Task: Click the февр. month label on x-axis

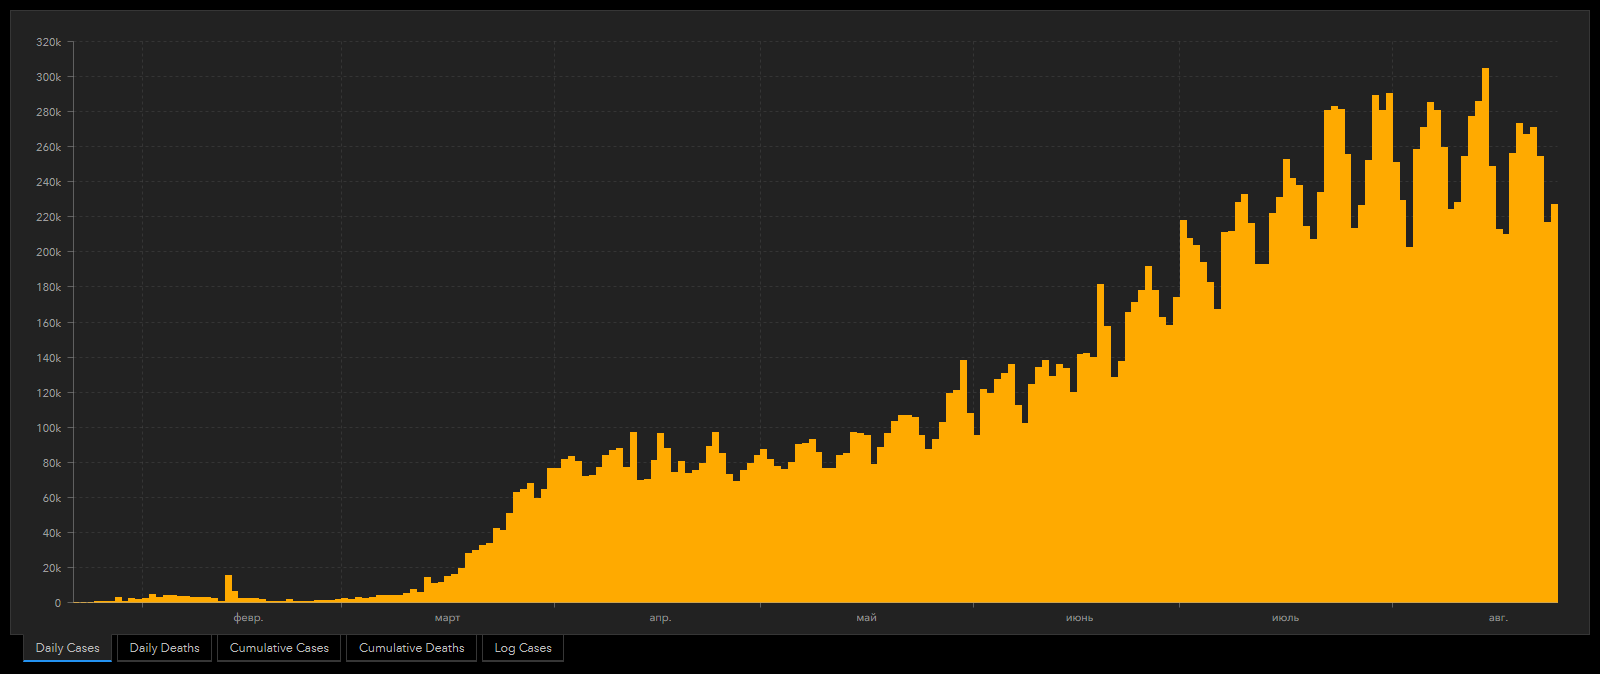Action: tap(248, 618)
